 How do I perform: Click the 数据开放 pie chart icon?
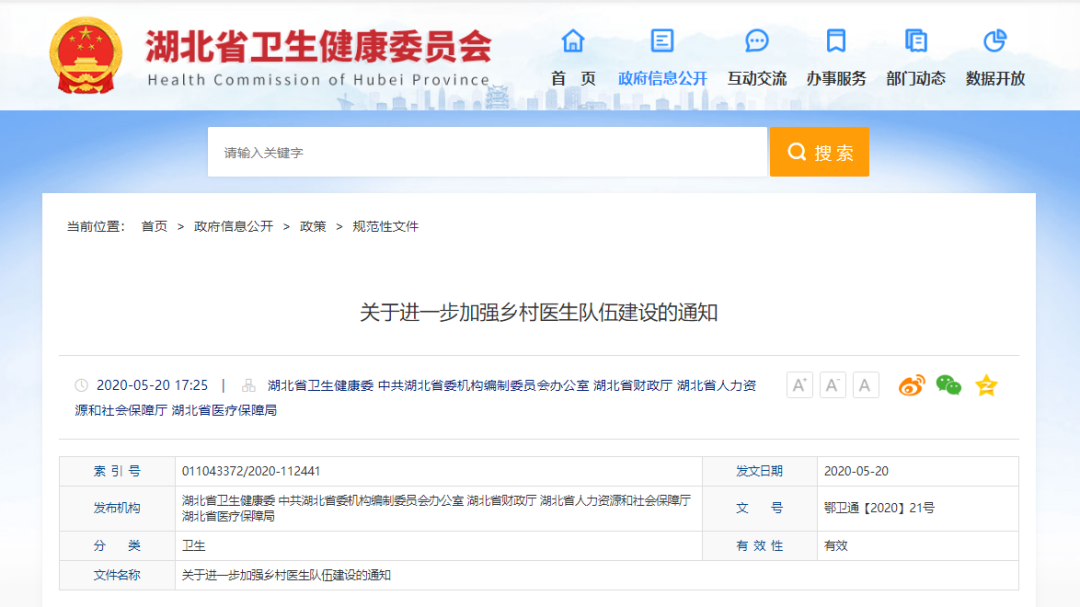(x=995, y=41)
